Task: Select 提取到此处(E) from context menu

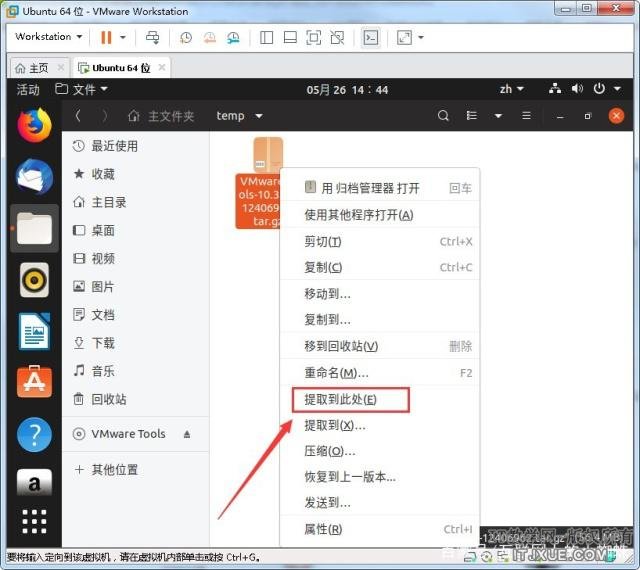Action: pyautogui.click(x=341, y=400)
